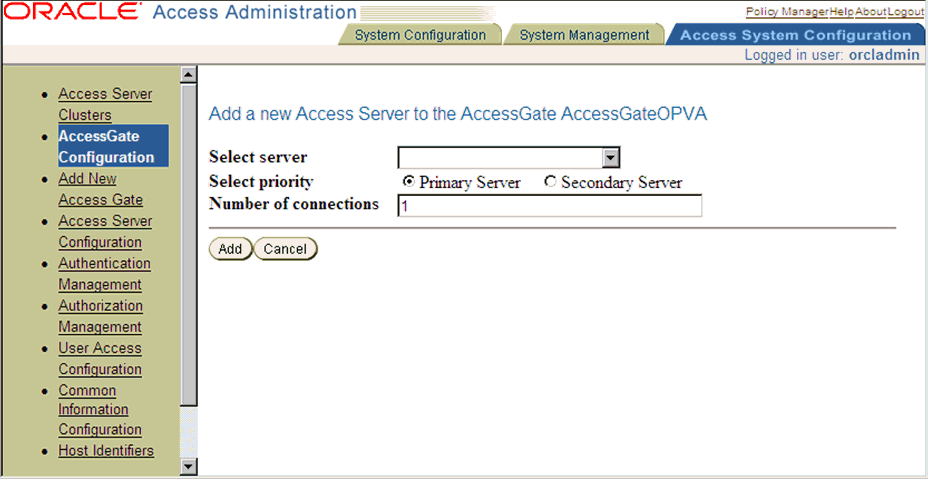This screenshot has height=479, width=928.
Task: Open the About link
Action: point(870,12)
